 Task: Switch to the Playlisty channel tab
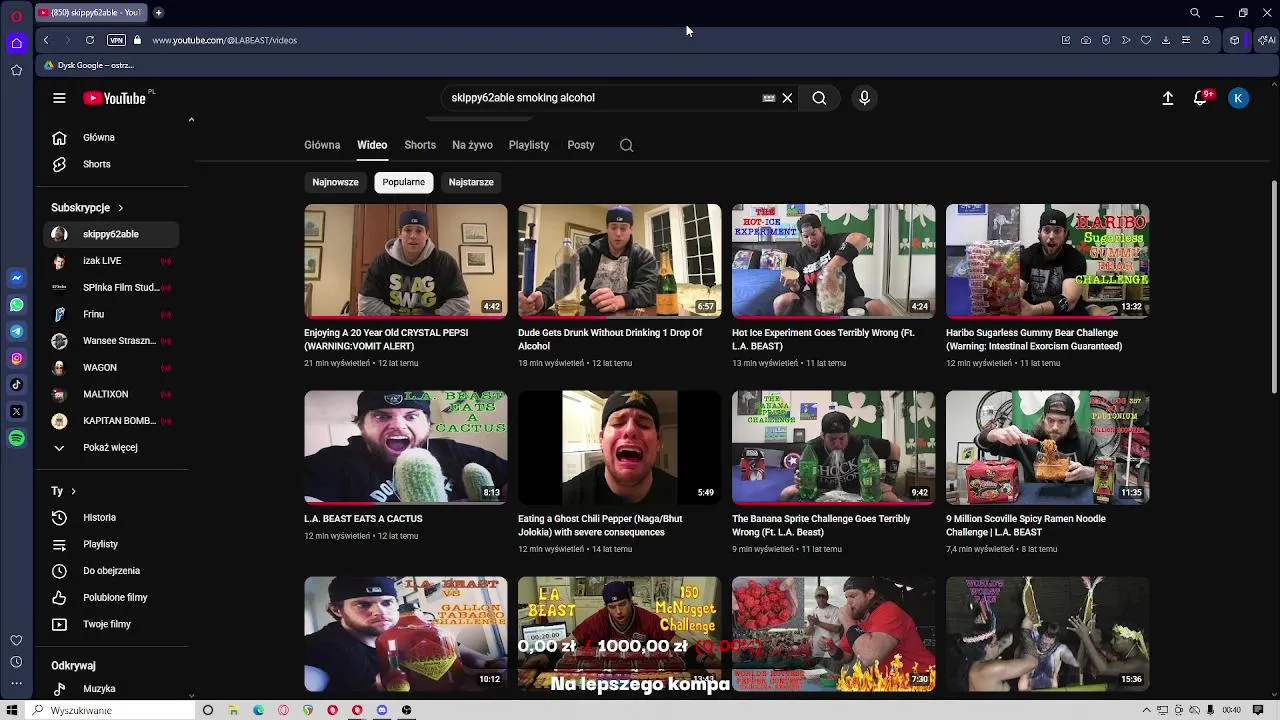click(x=528, y=145)
